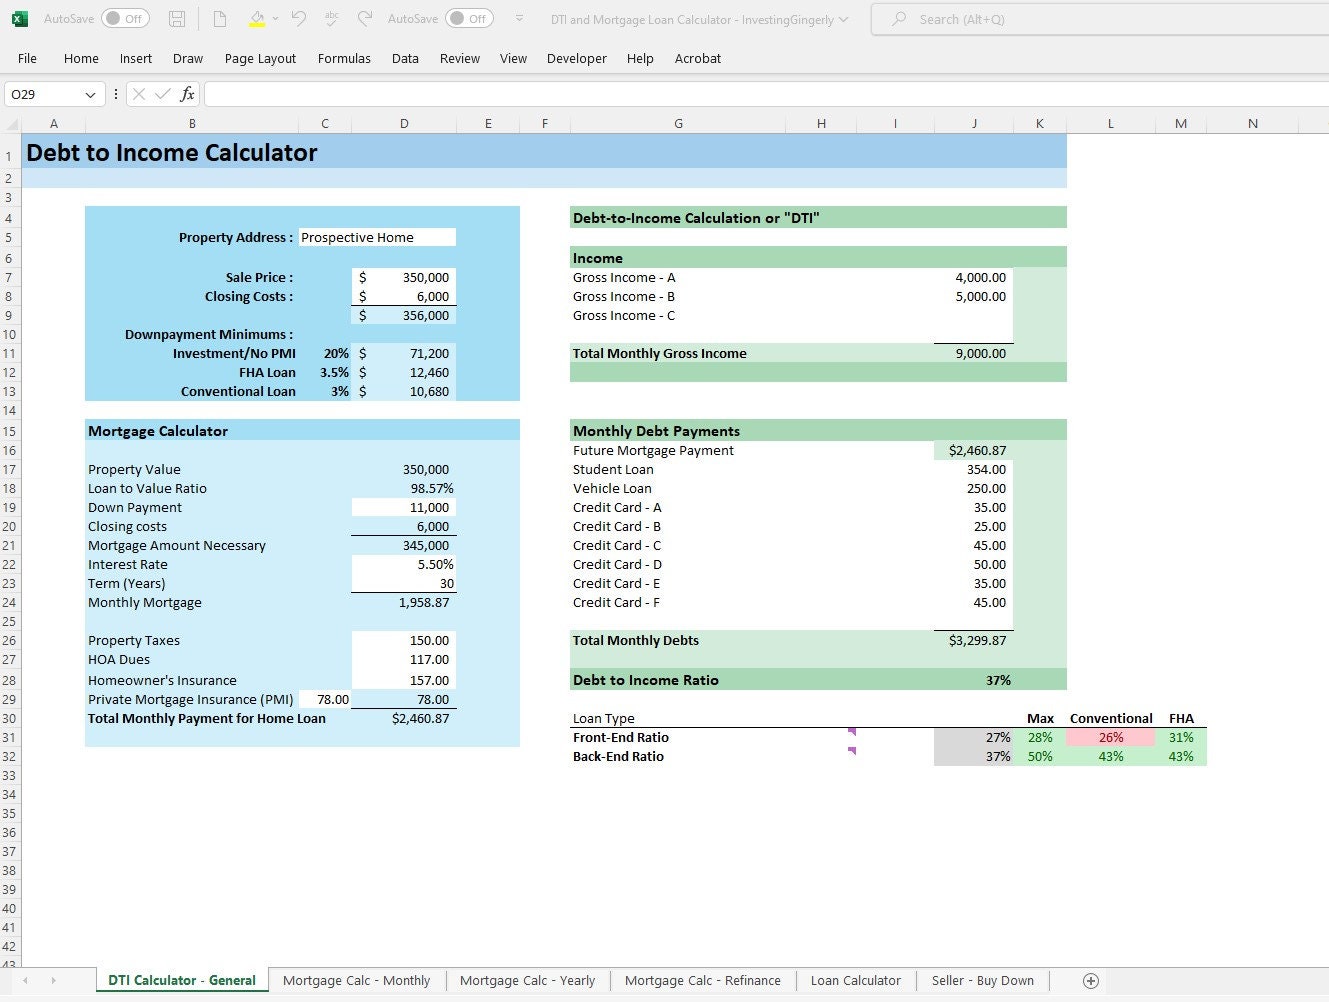The image size is (1329, 1002).
Task: Click the Front-End Ratio Conventional red cell
Action: tap(1111, 737)
